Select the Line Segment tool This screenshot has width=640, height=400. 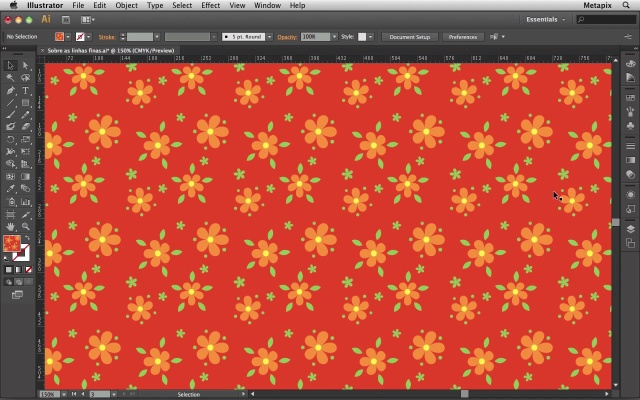coord(10,102)
